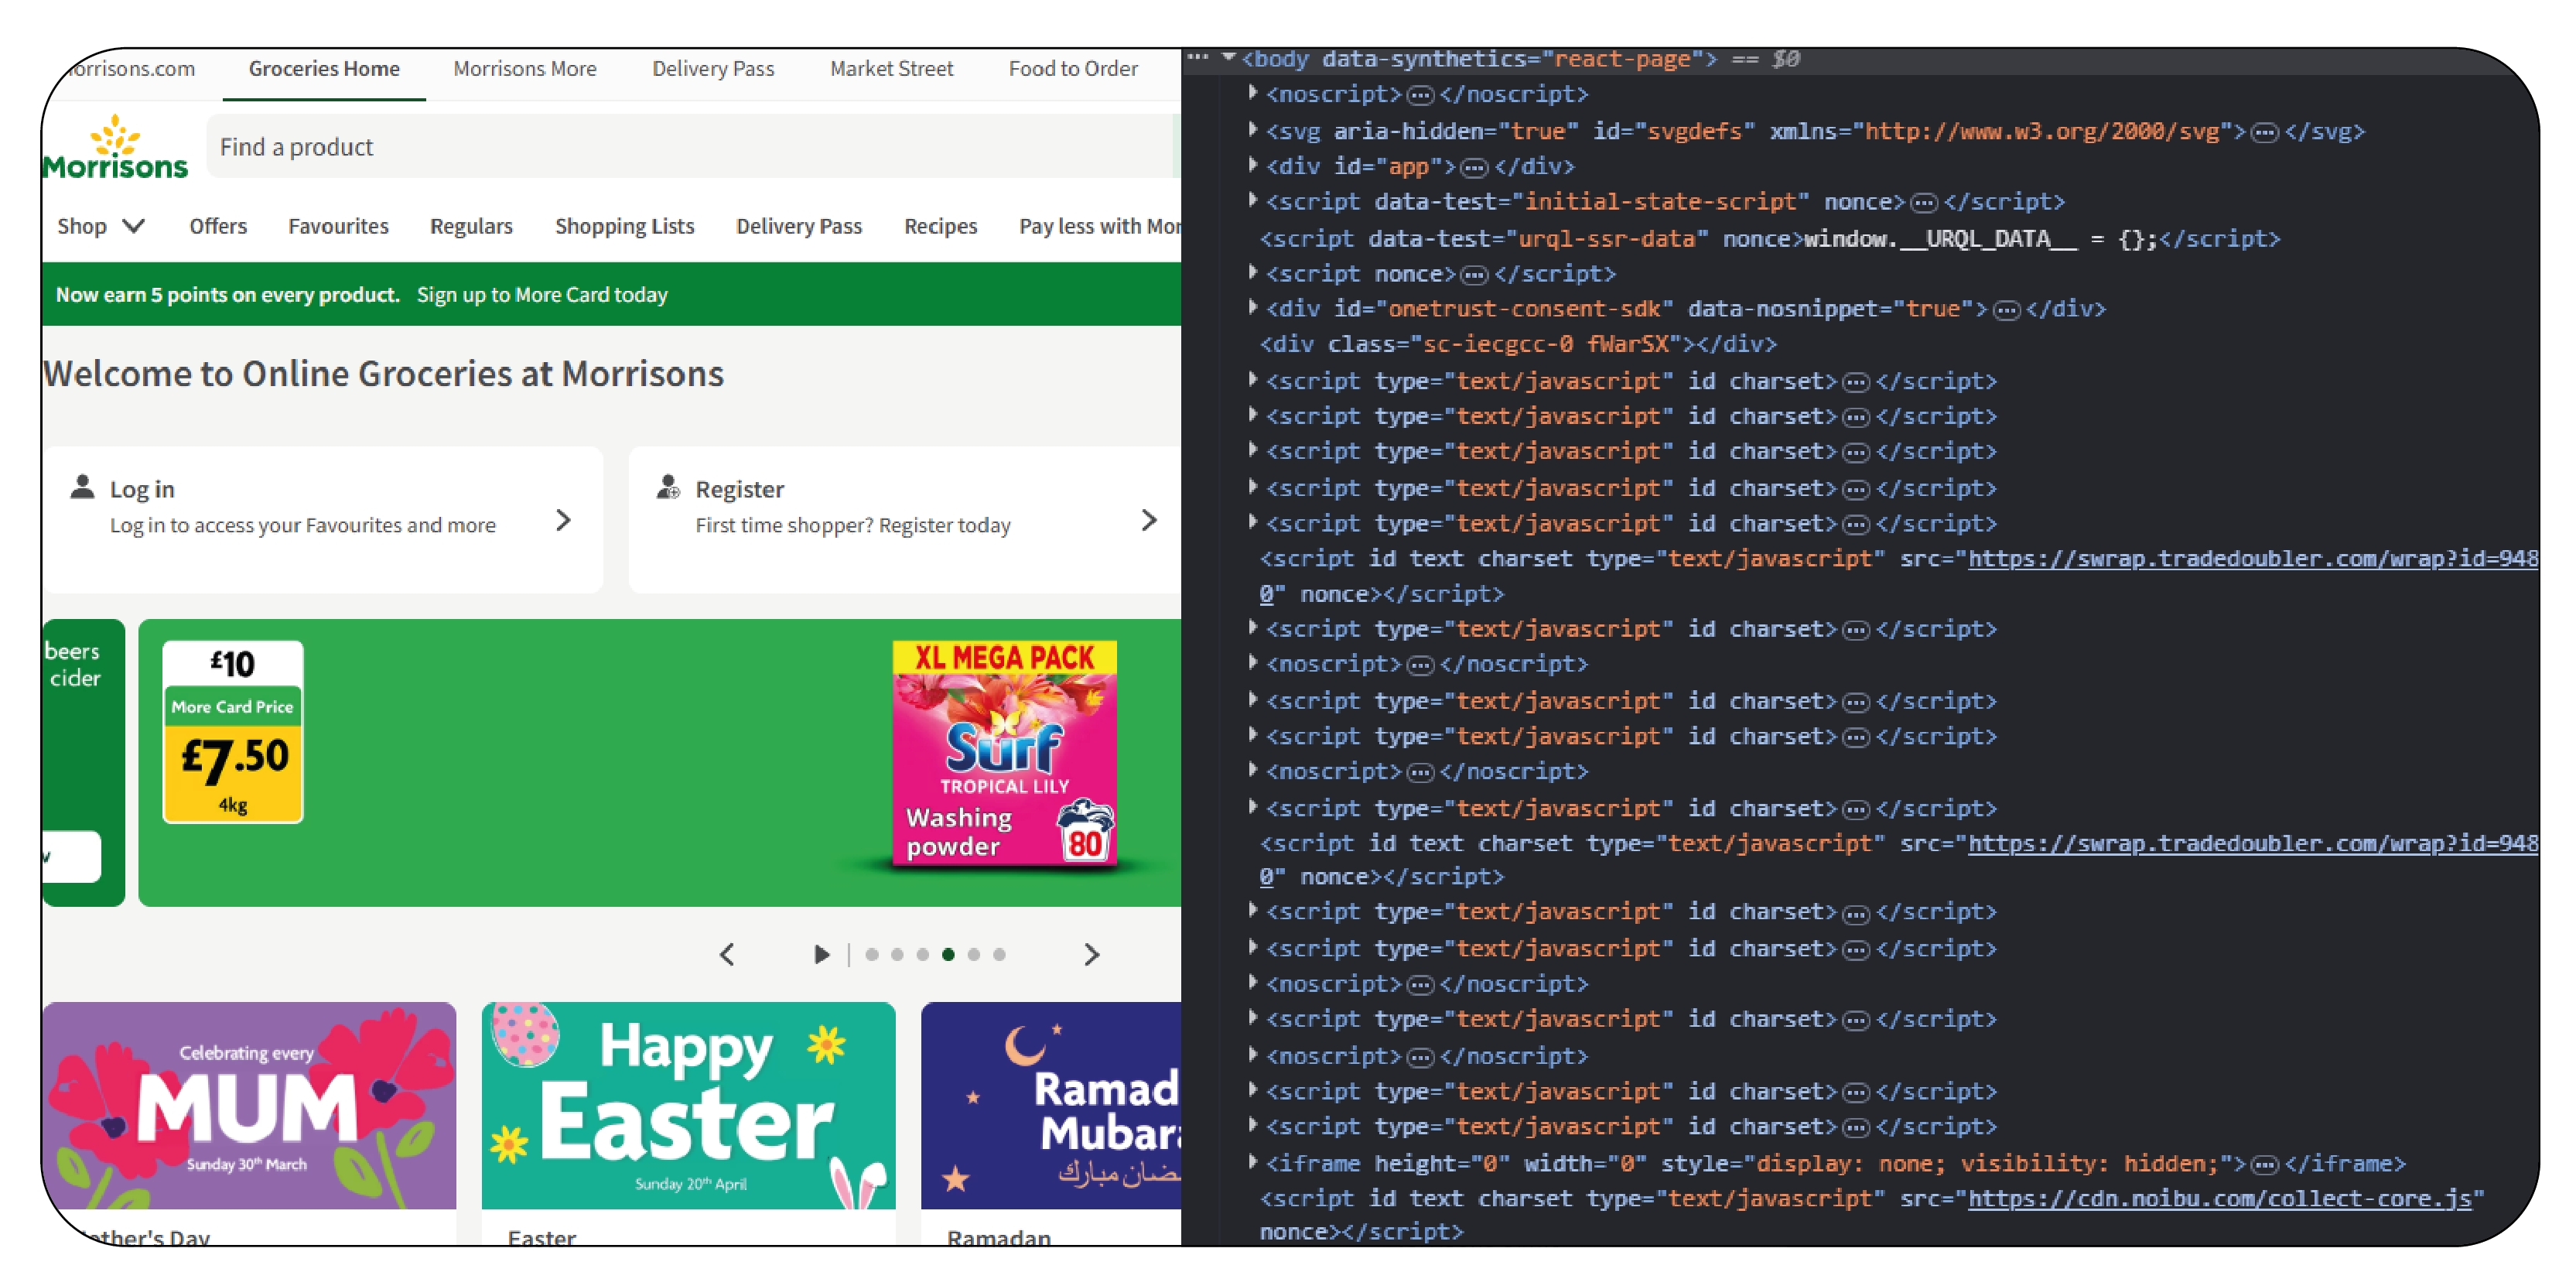Click Sign up to More Card today
The width and height of the screenshot is (2576, 1279).
(x=542, y=295)
